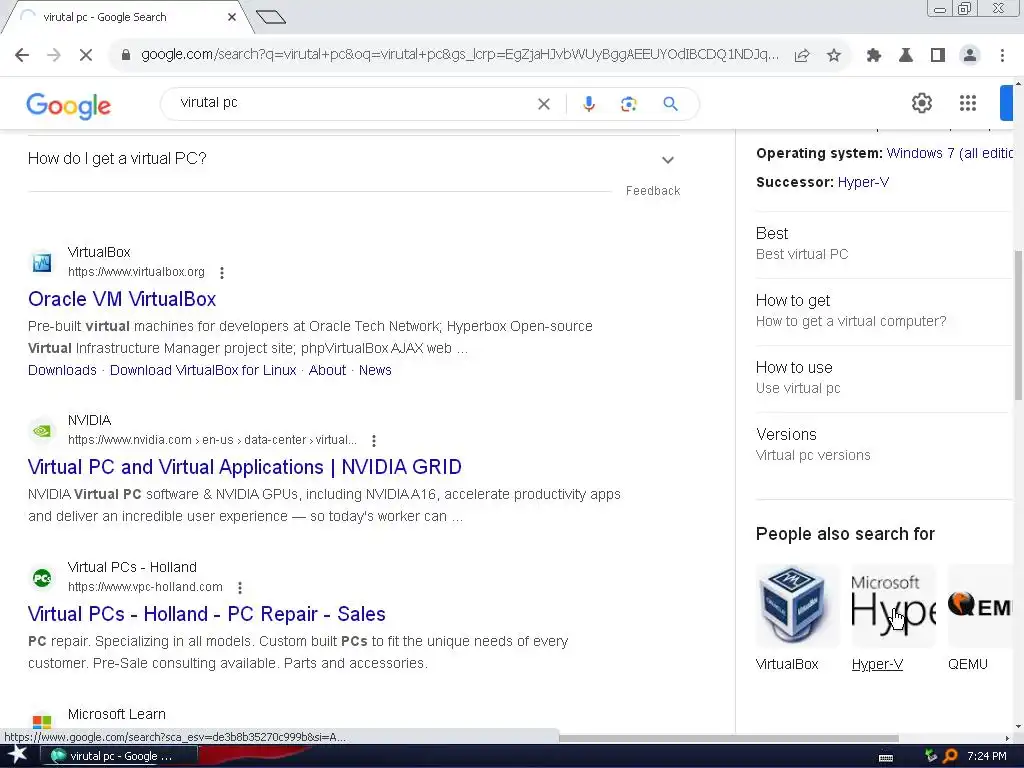Open the keyboard tray icon
Viewport: 1024px width, 768px height.
click(886, 758)
